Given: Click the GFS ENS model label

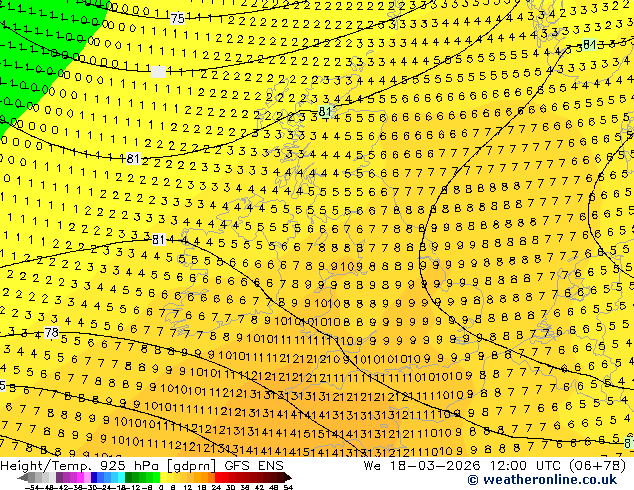Looking at the screenshot, I should [254, 466].
